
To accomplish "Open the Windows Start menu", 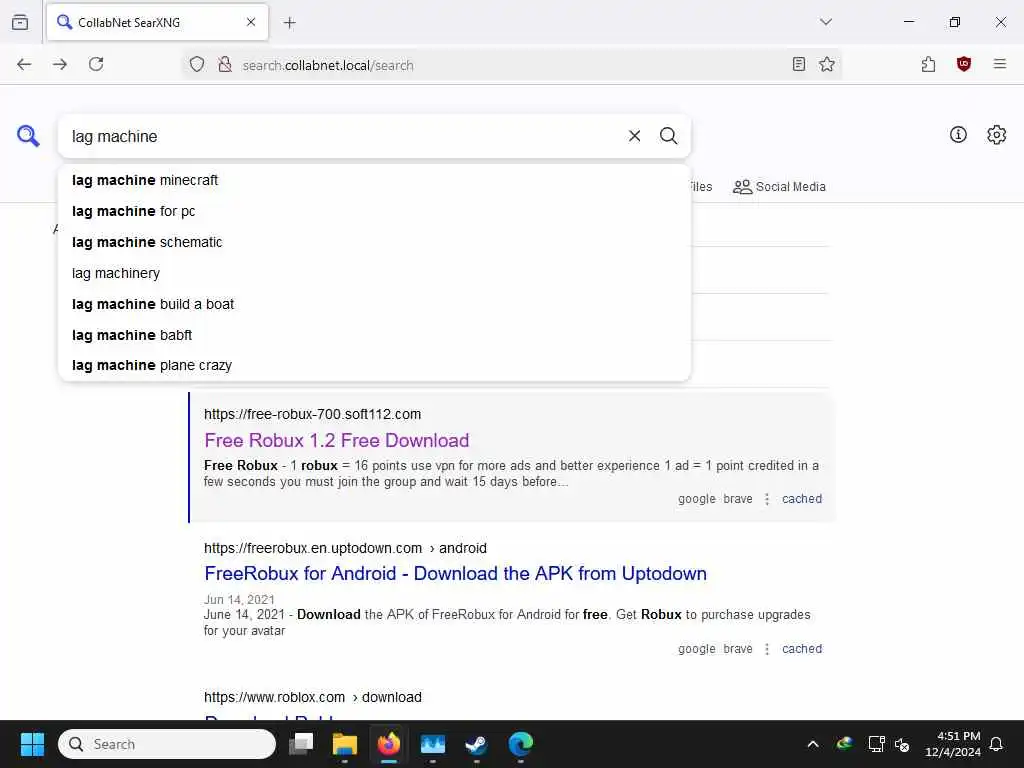I will (32, 744).
